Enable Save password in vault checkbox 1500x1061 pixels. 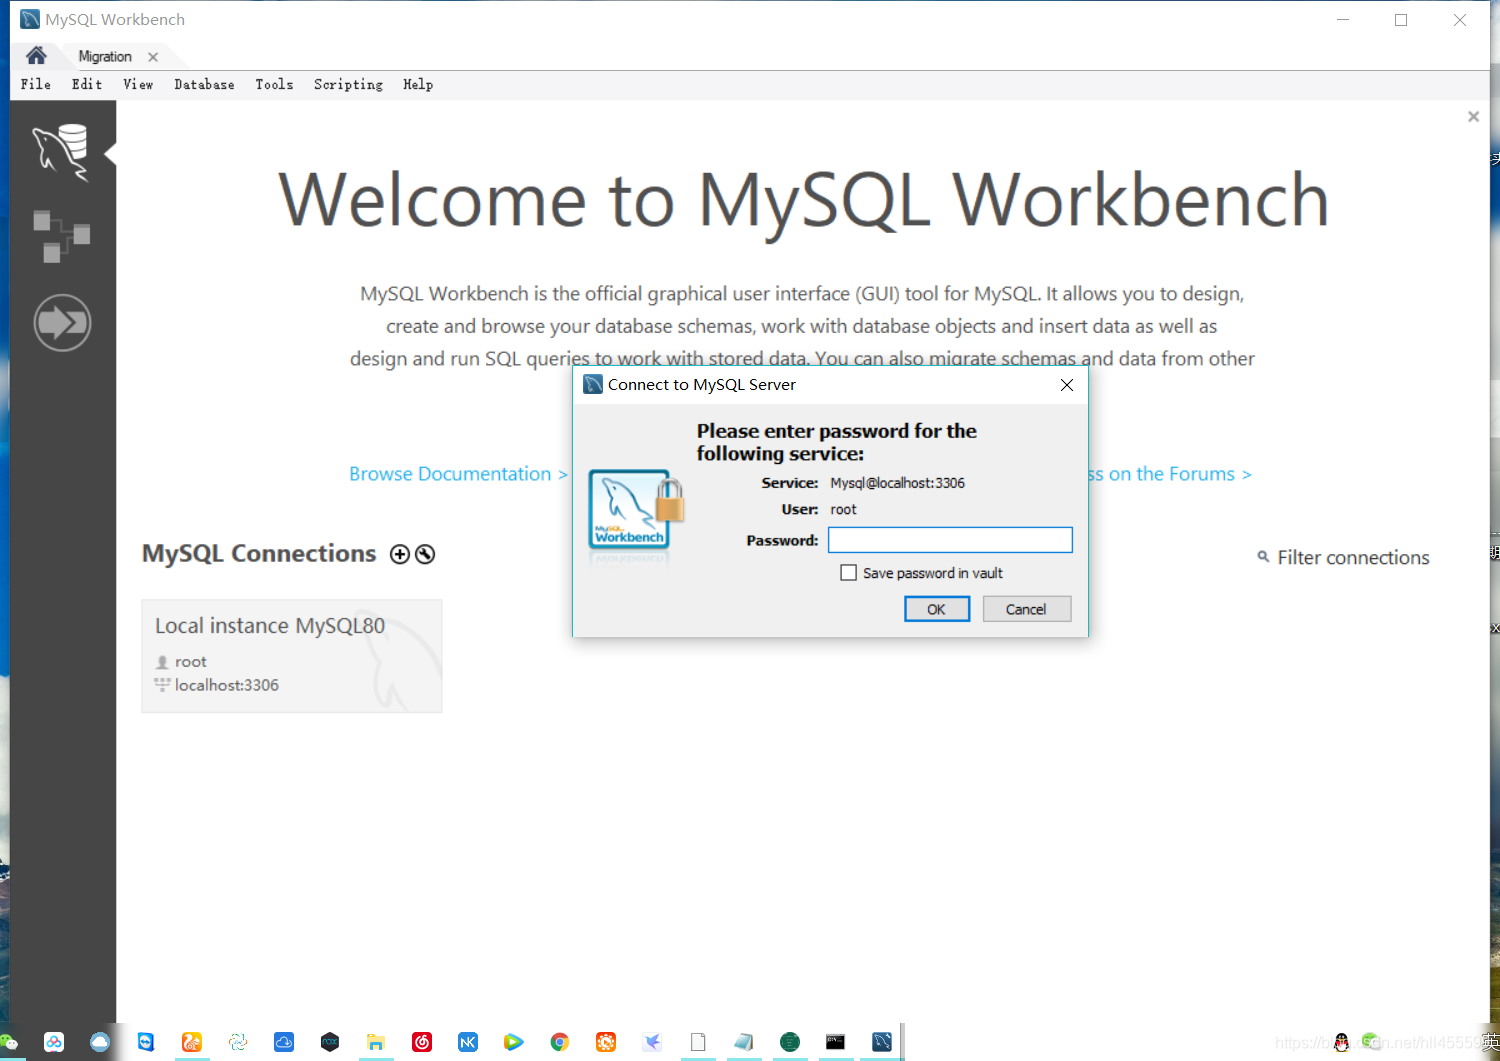tap(849, 573)
